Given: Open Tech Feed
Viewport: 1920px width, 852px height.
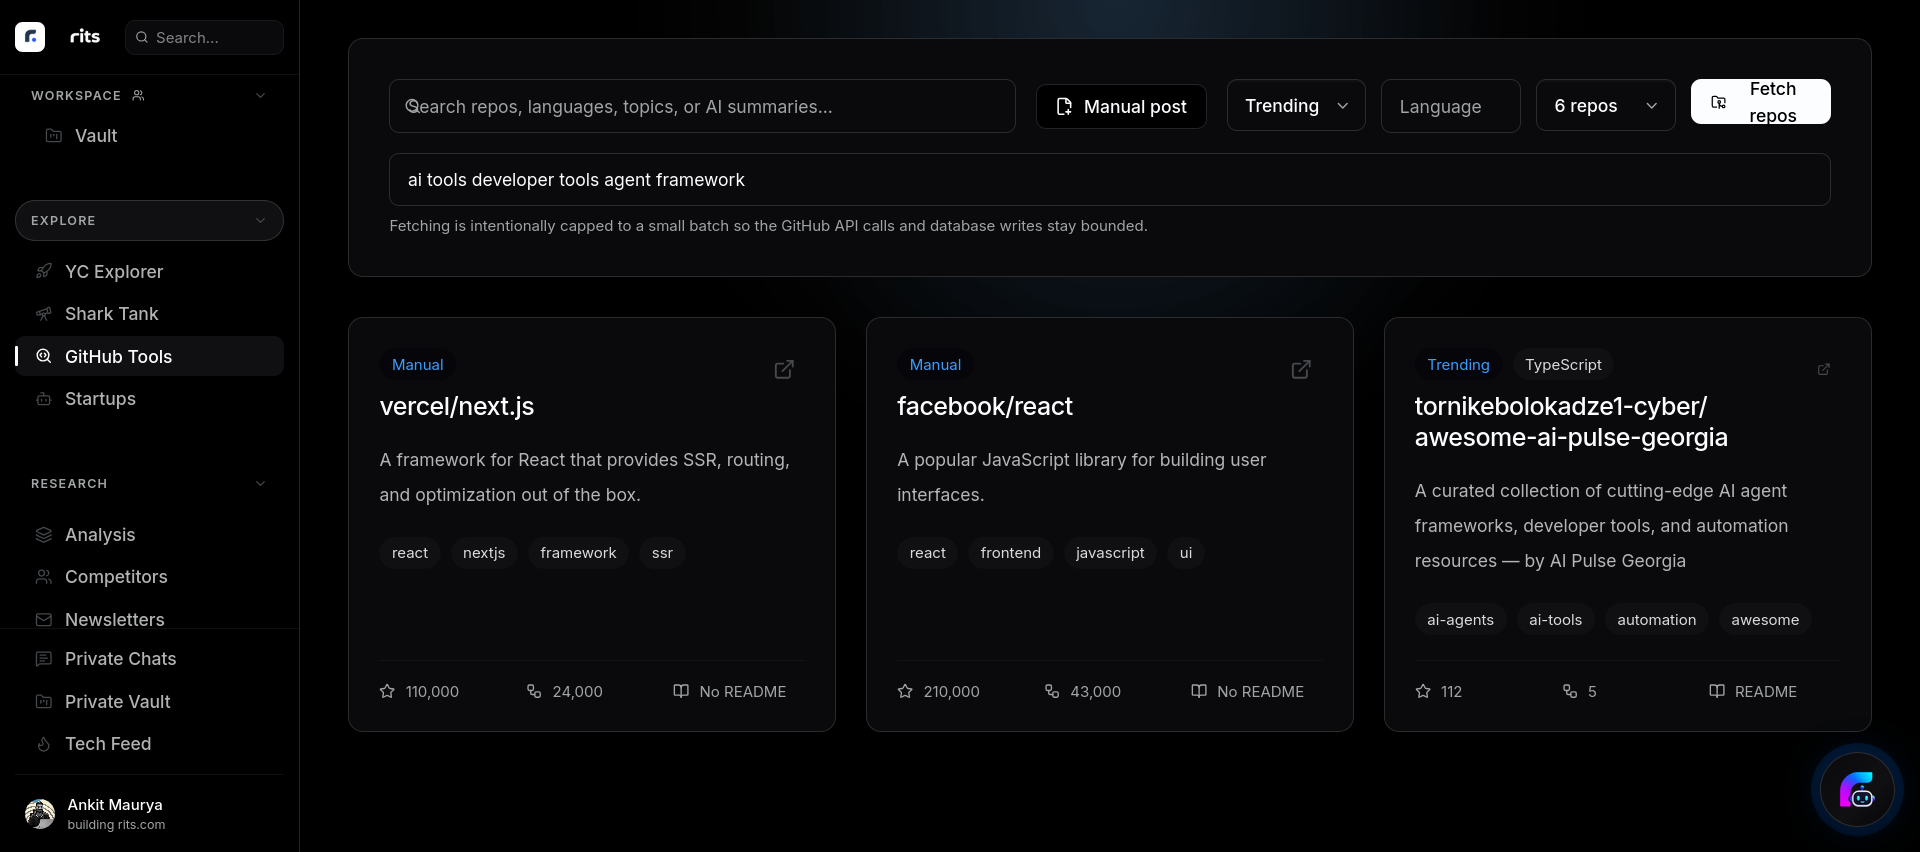Looking at the screenshot, I should click(x=150, y=744).
